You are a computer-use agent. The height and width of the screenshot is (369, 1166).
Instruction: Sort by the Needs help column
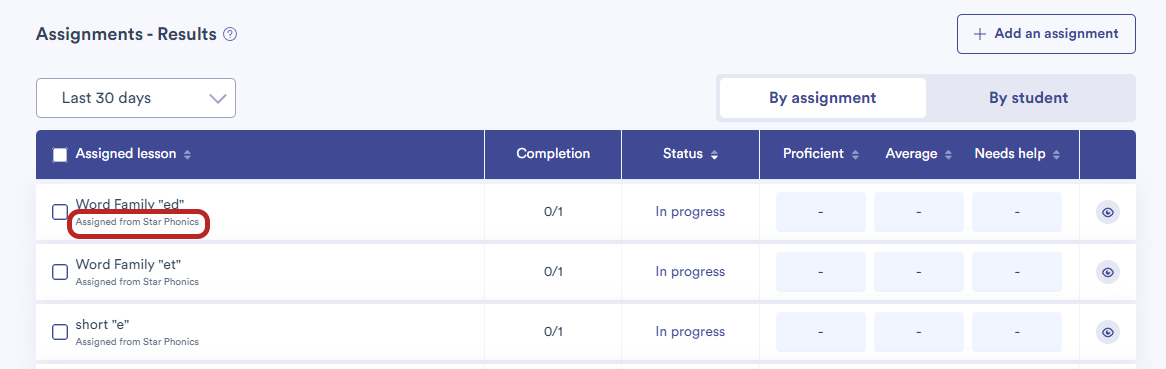[x=1056, y=155]
